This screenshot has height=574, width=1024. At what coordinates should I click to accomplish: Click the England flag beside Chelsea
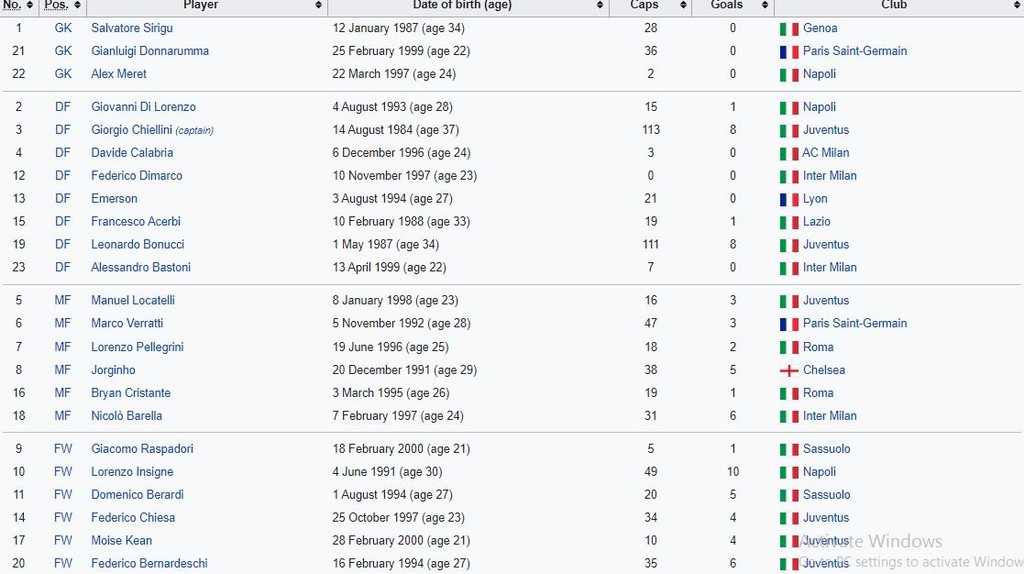click(x=789, y=371)
